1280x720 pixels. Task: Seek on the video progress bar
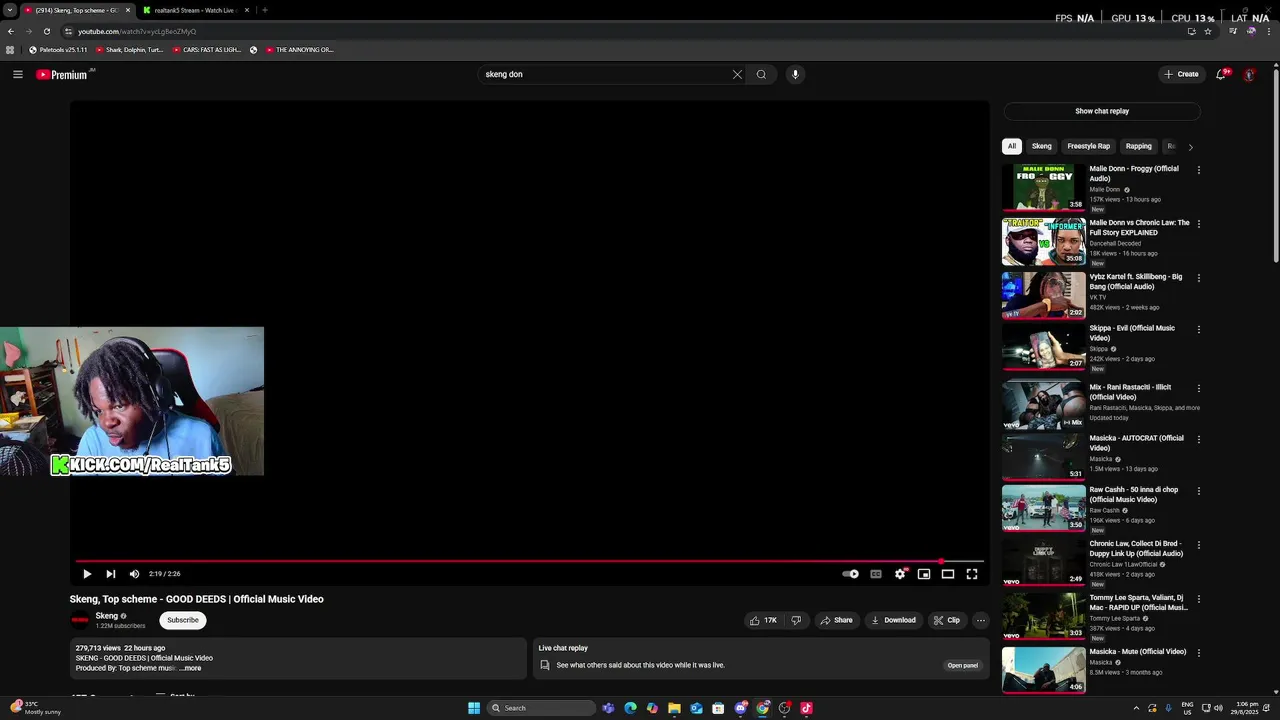point(529,561)
